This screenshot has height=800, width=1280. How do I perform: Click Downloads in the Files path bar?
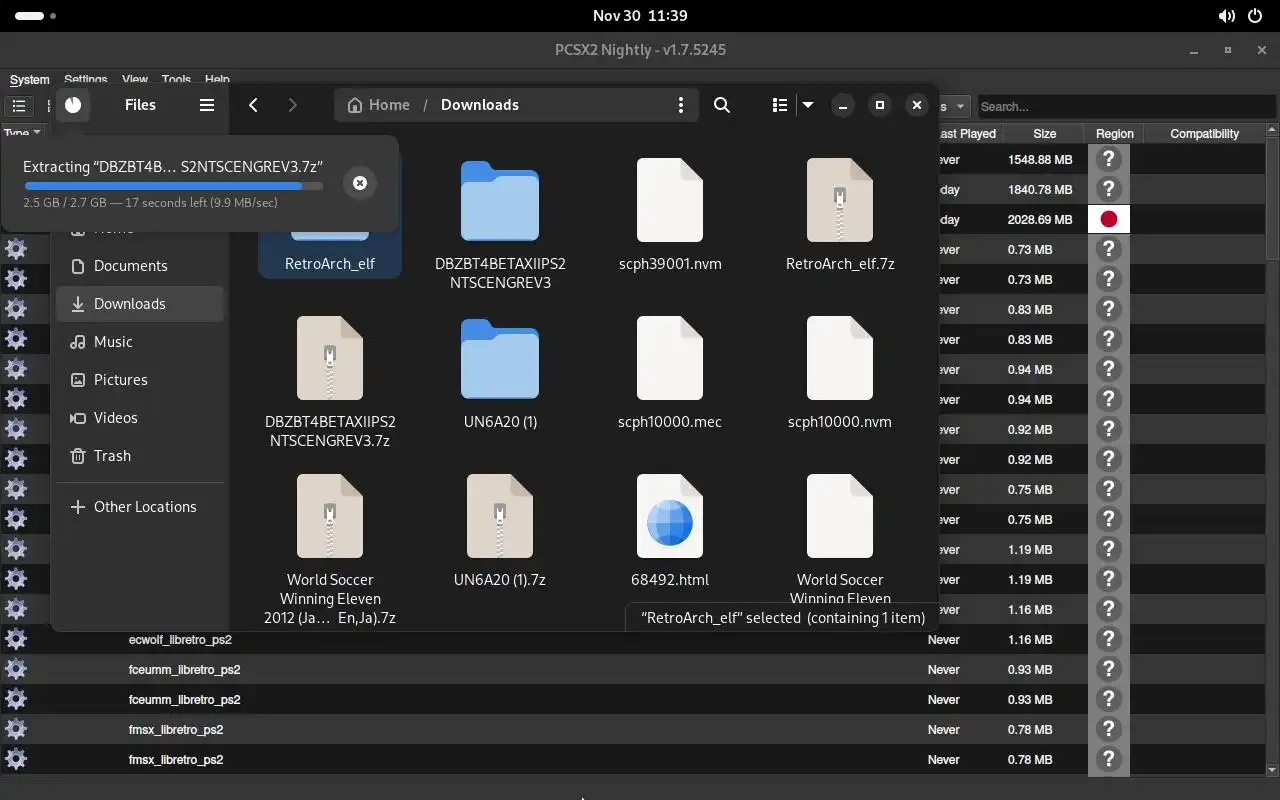click(480, 105)
